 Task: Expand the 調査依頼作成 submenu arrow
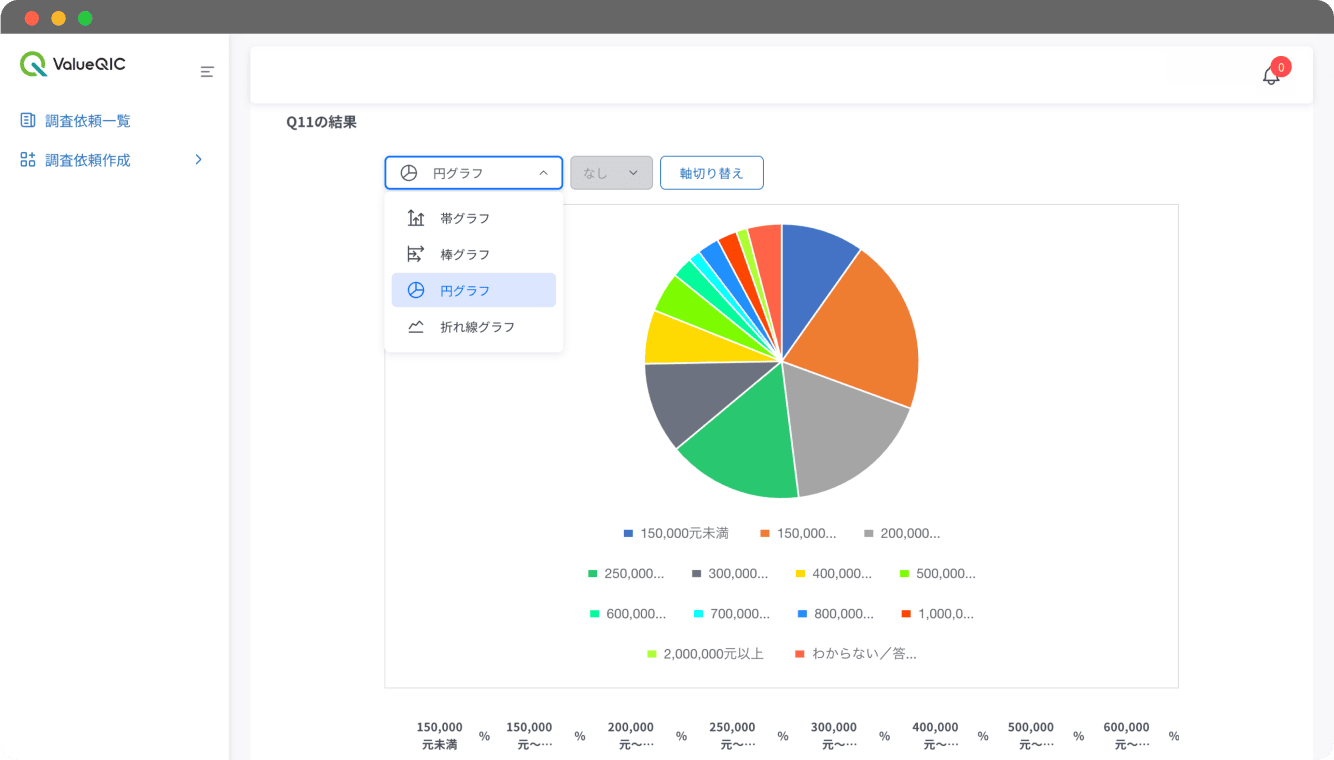[x=198, y=160]
